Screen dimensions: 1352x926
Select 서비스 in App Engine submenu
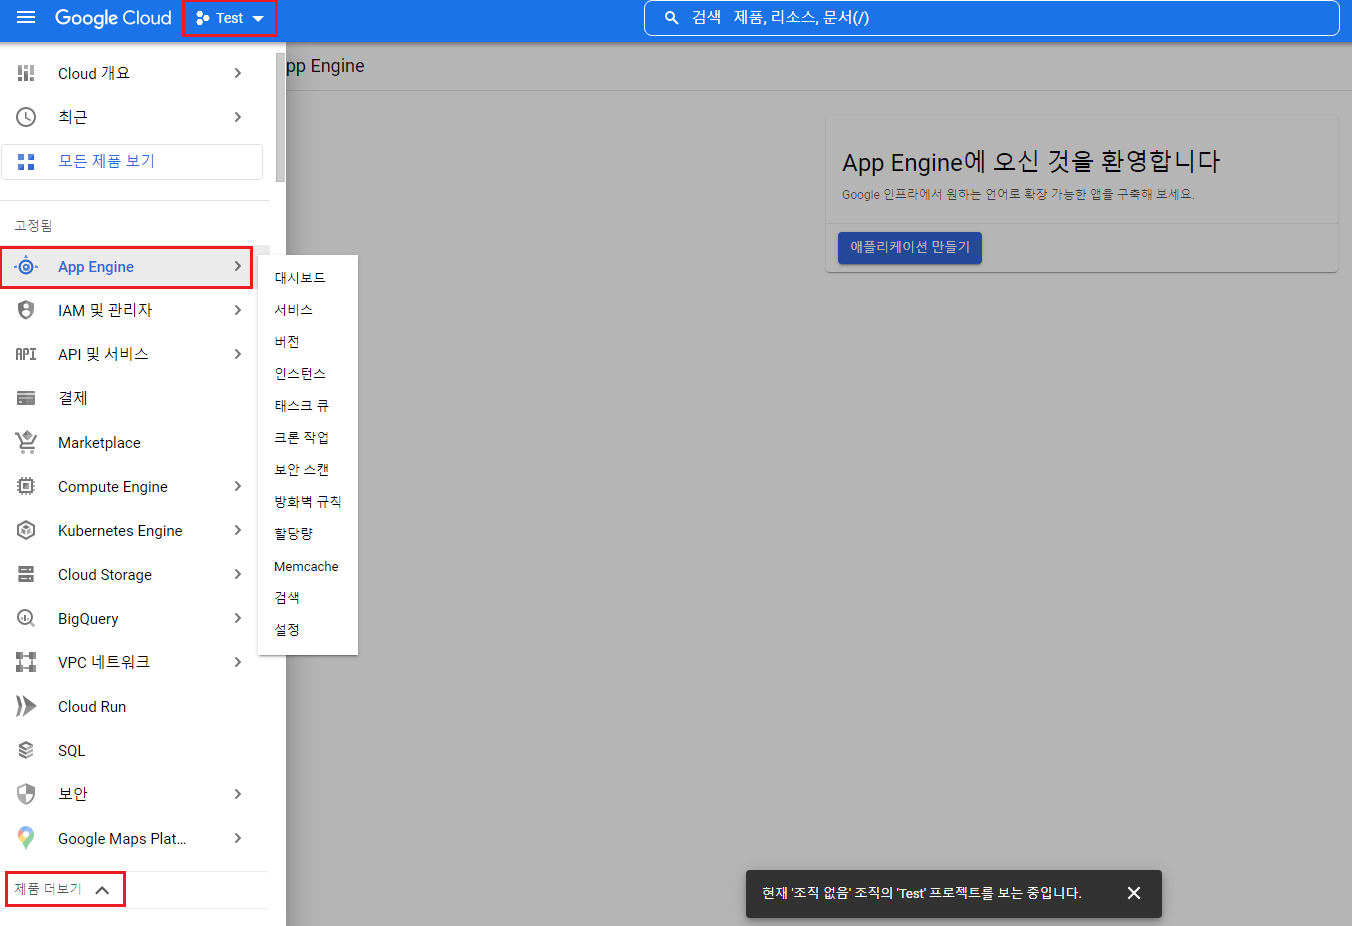click(294, 310)
